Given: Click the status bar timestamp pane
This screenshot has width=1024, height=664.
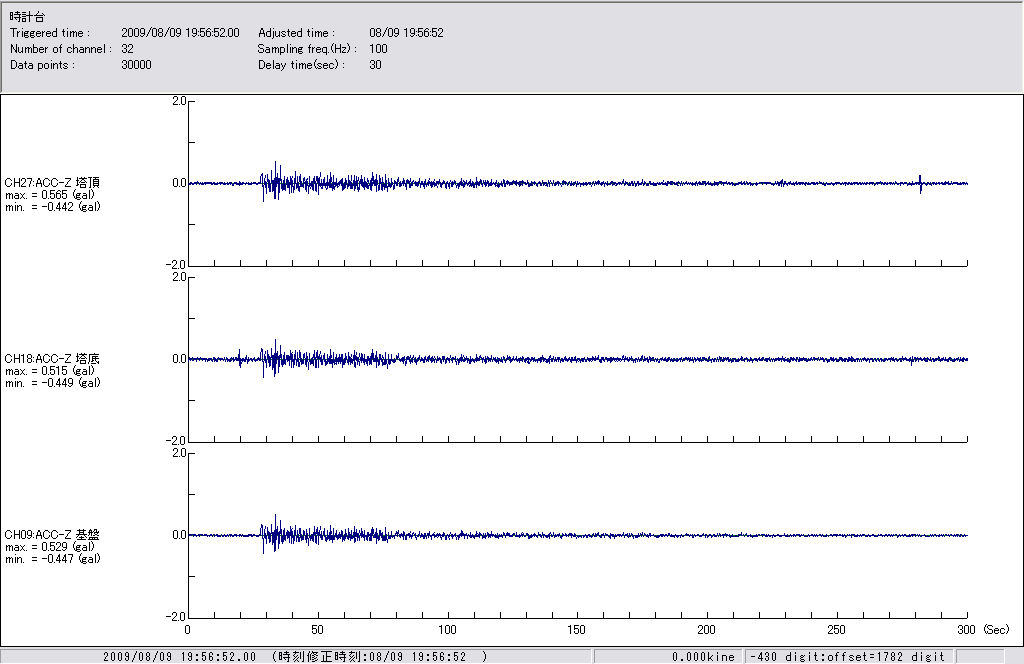Looking at the screenshot, I should [x=296, y=657].
